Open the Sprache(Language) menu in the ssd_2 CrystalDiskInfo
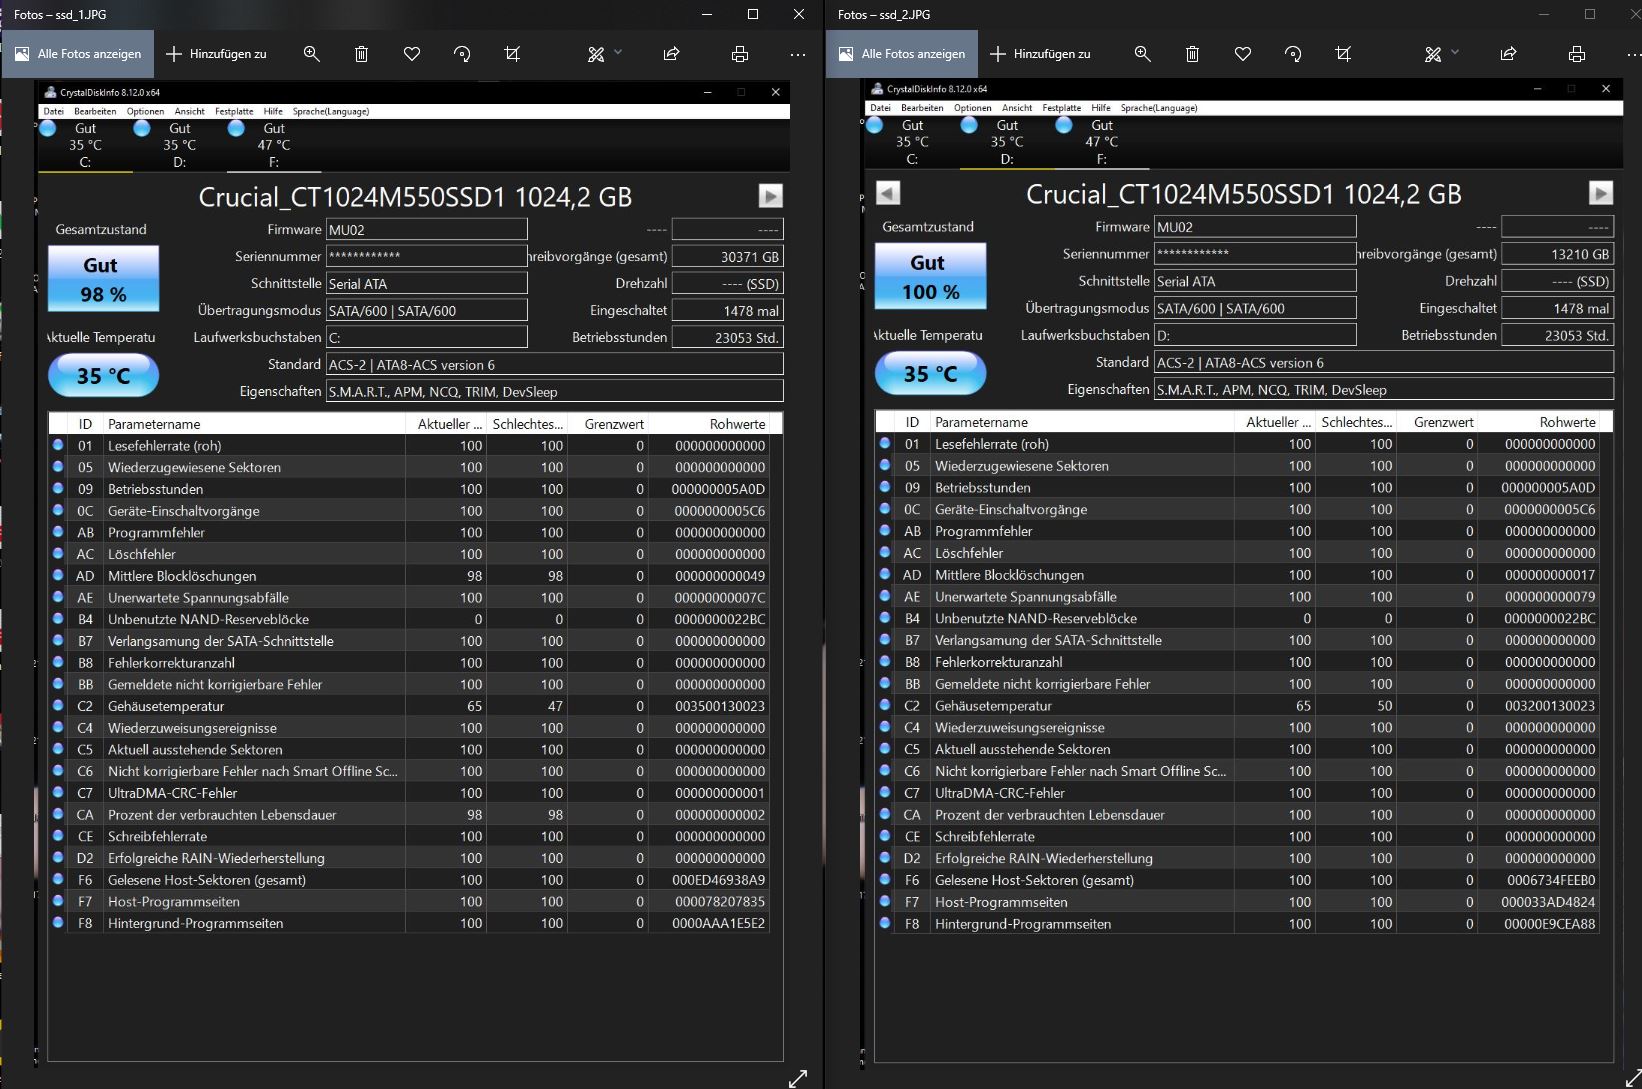 coord(1159,108)
